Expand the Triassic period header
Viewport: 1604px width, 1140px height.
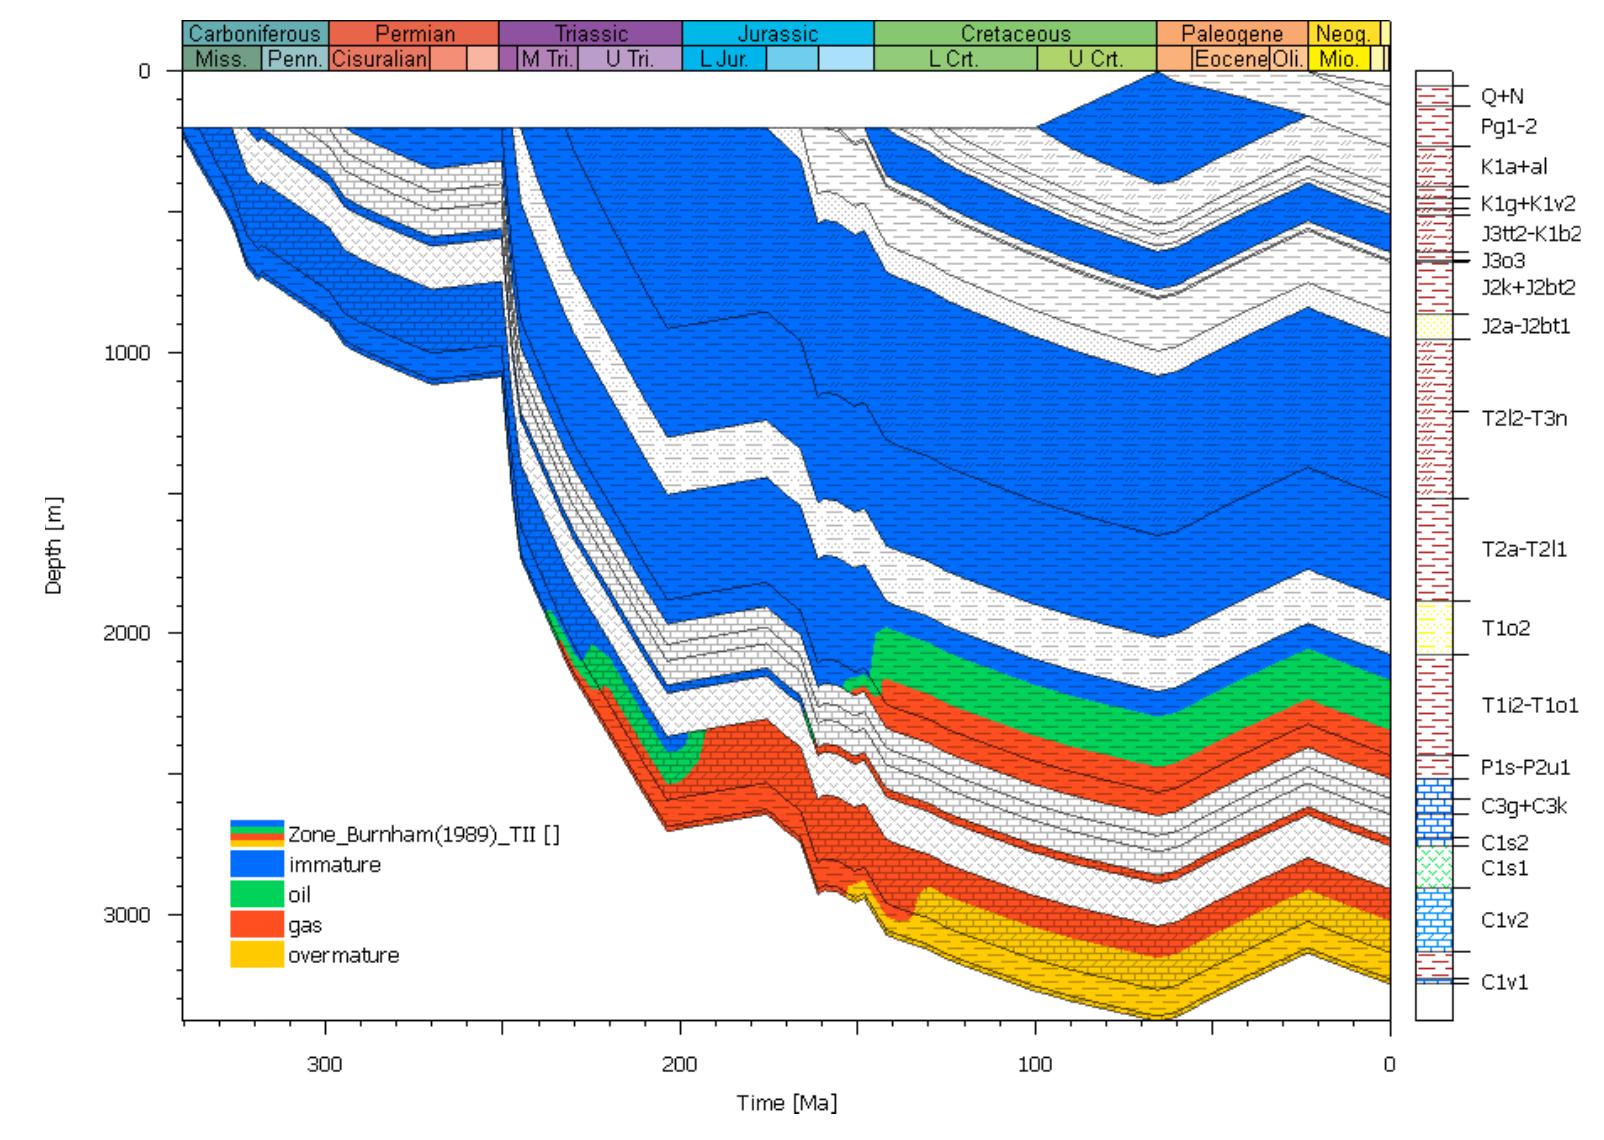pyautogui.click(x=590, y=32)
